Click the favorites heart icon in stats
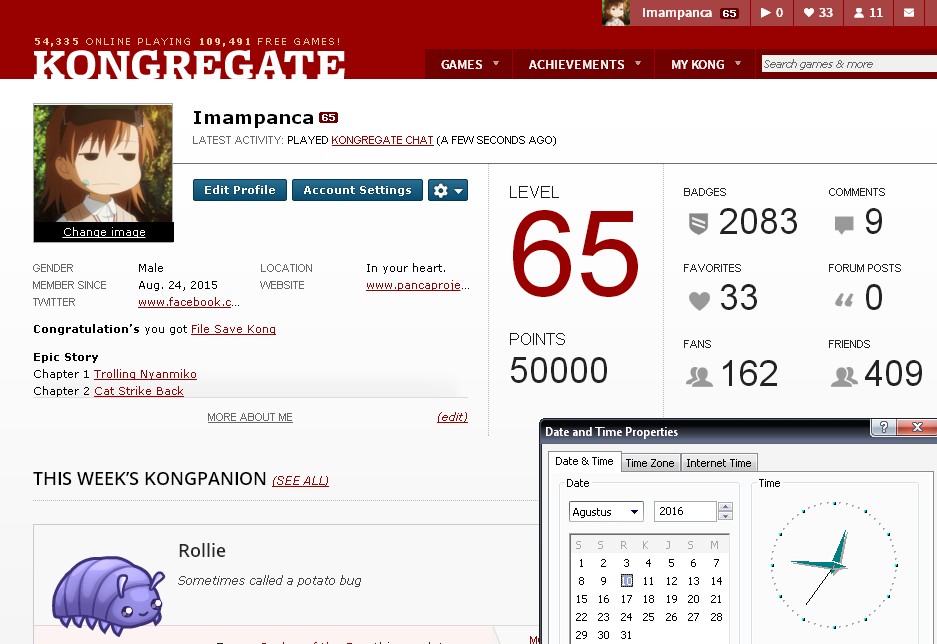 (x=699, y=300)
